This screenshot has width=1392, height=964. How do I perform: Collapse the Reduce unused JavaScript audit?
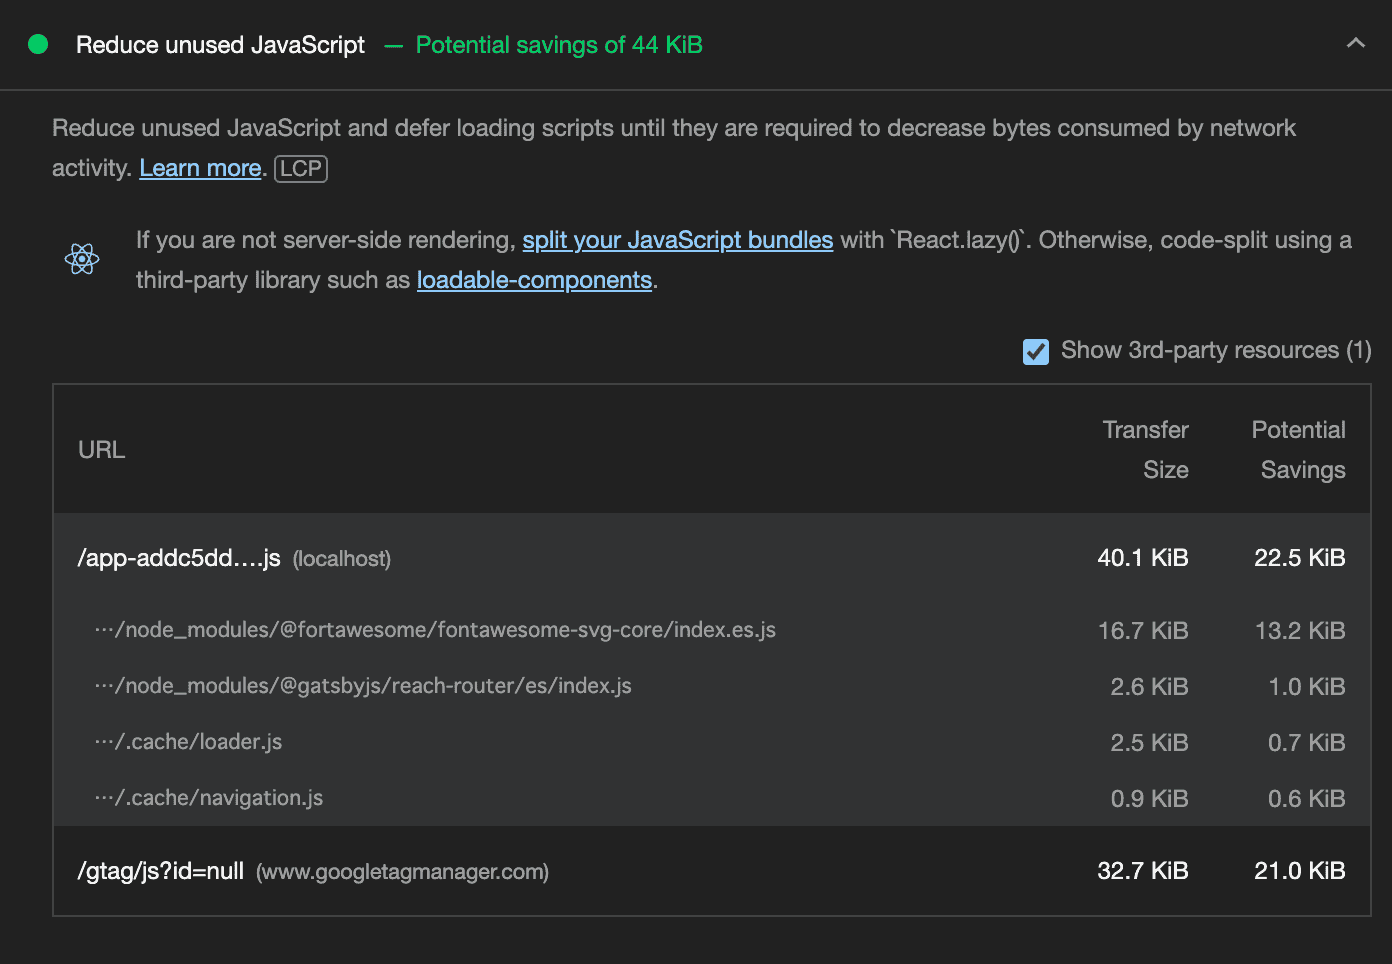1355,43
